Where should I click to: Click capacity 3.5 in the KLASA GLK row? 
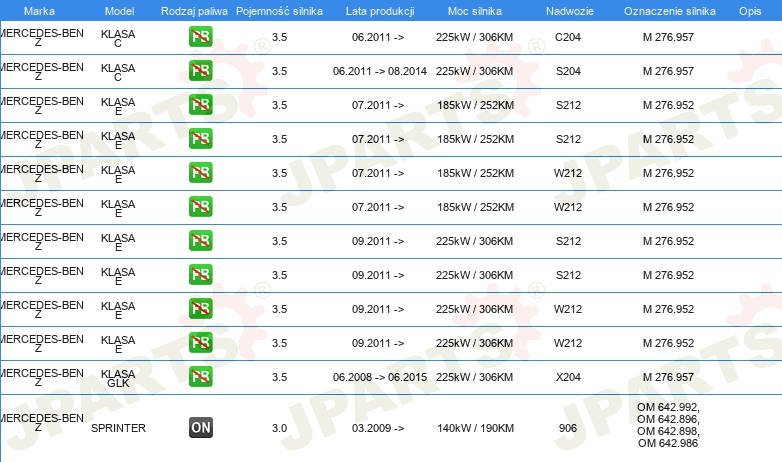279,377
